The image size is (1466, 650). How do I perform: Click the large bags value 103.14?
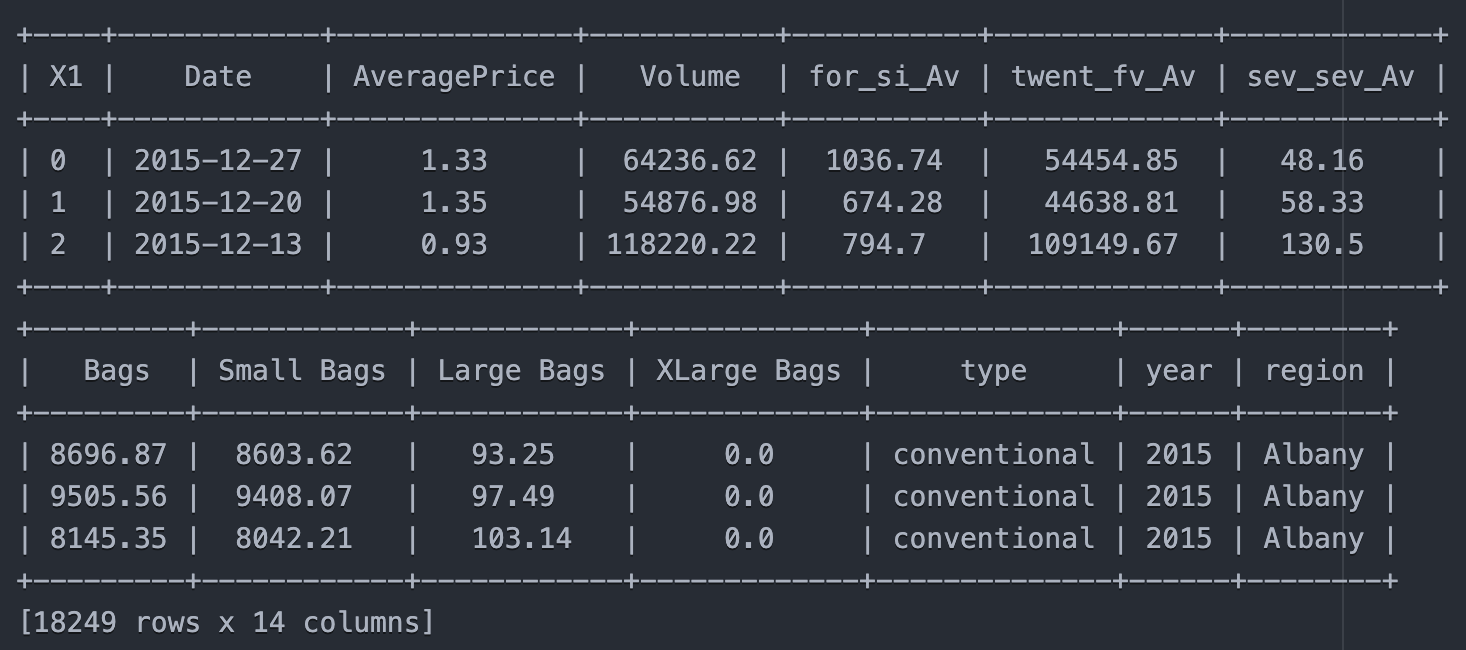pyautogui.click(x=521, y=539)
